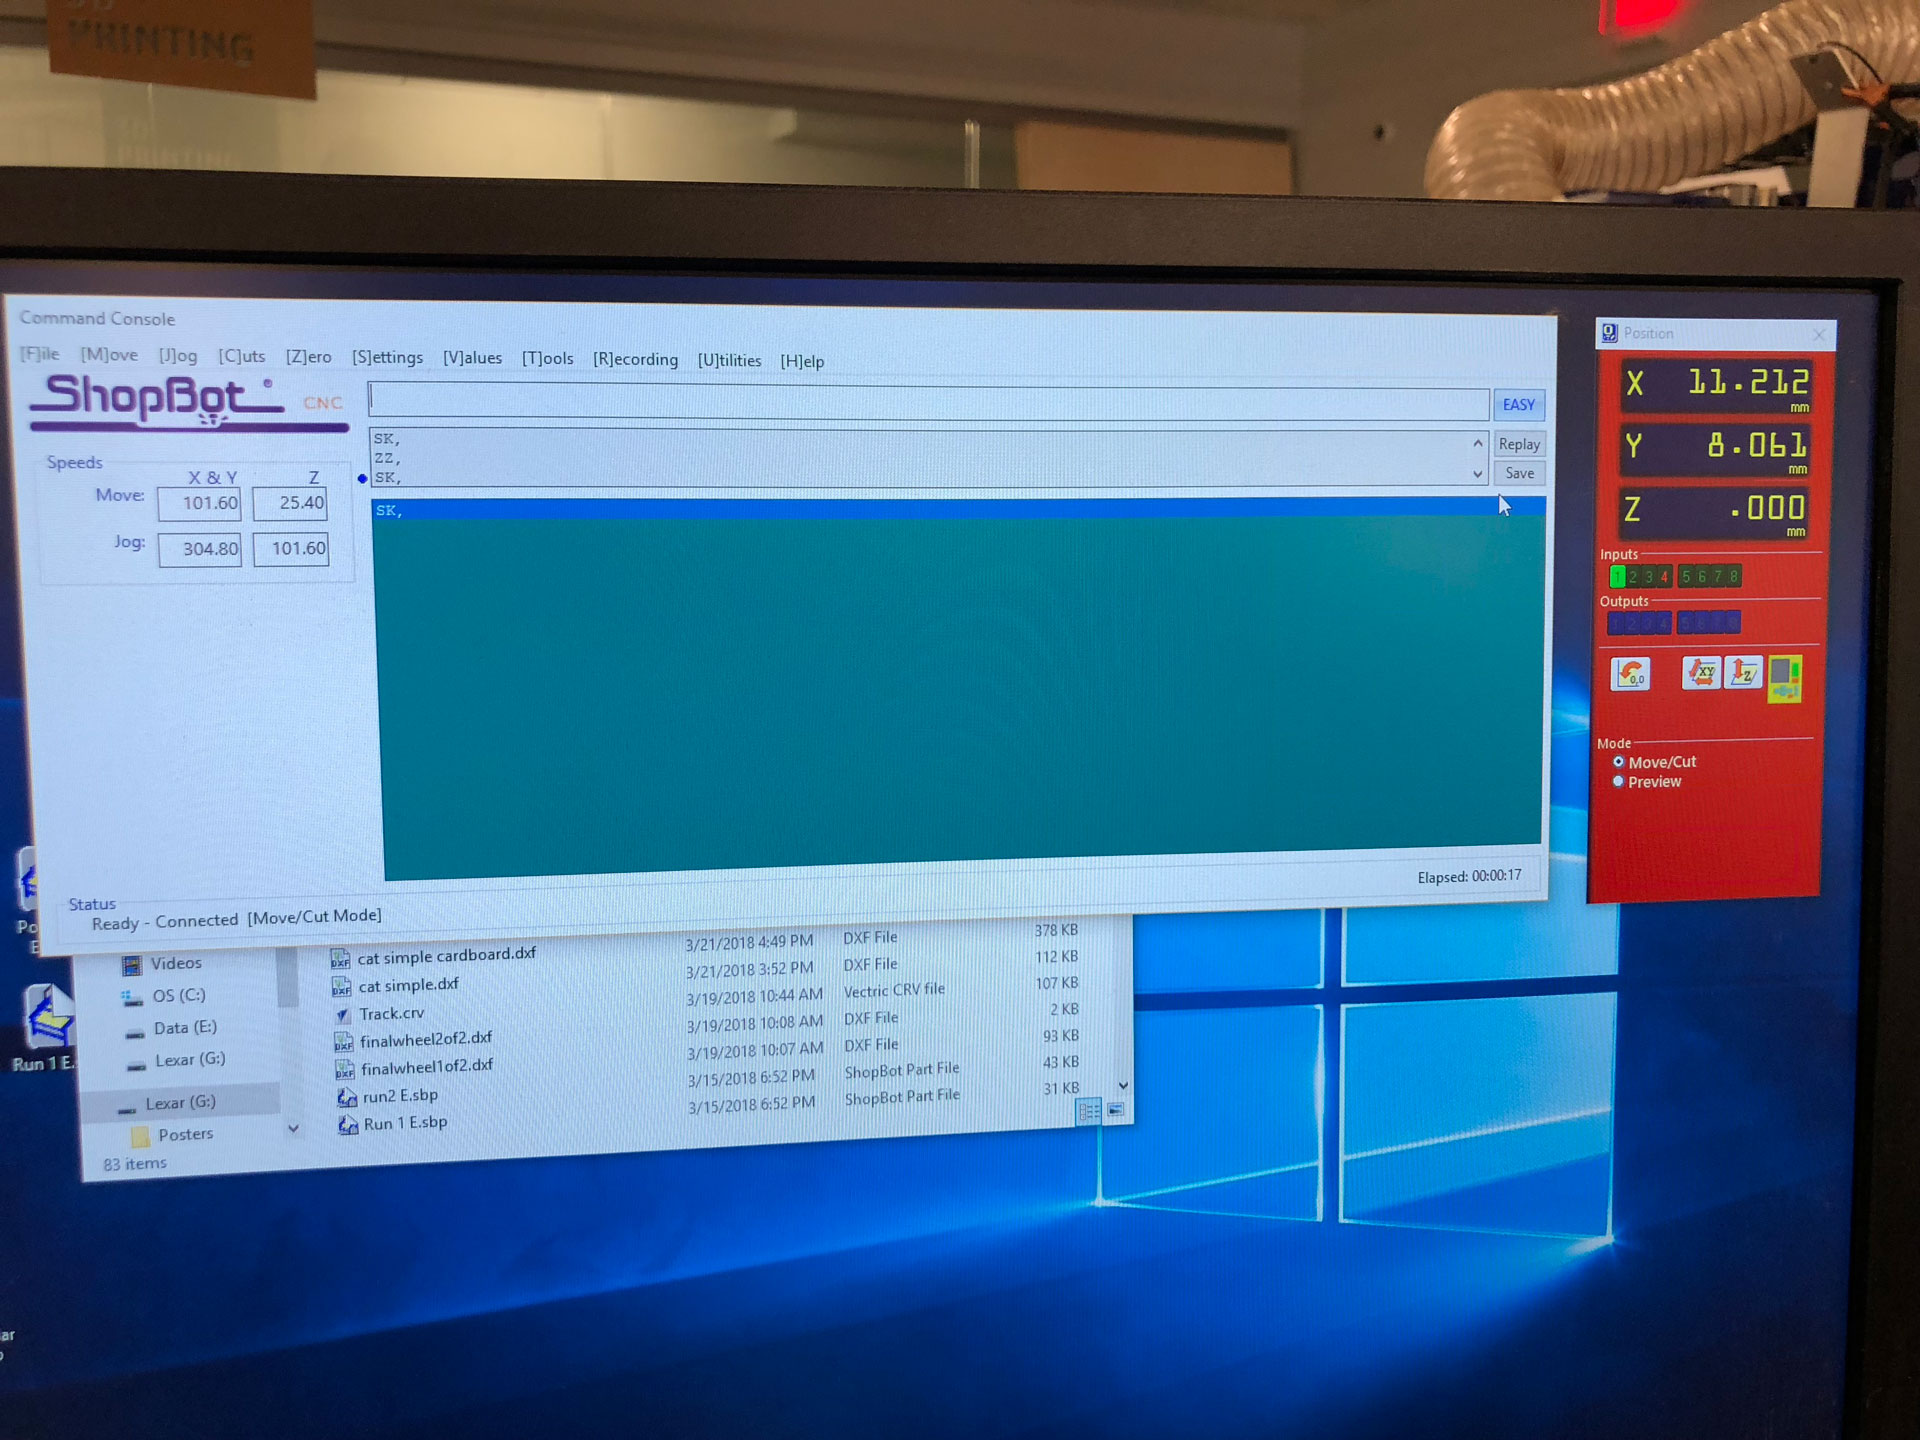The height and width of the screenshot is (1440, 1920).
Task: Select finalwheel2of2.dxf in Explorer
Action: pyautogui.click(x=426, y=1040)
